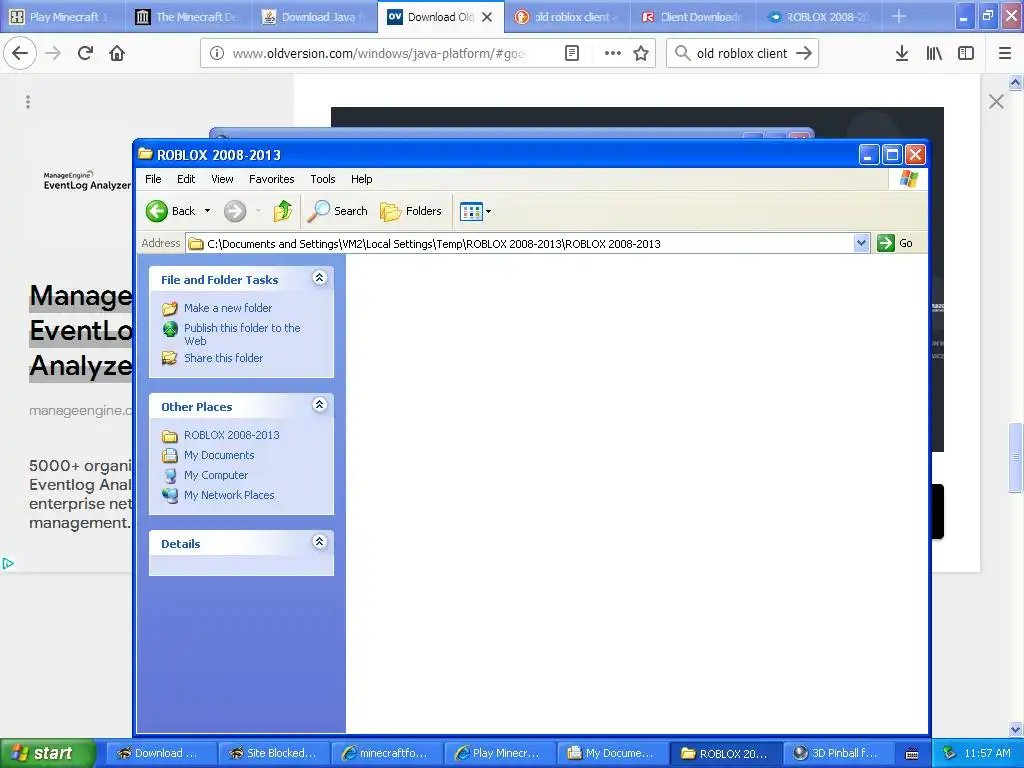Click the keyboard tray icon
Screen dimensions: 1024x768
[x=912, y=754]
